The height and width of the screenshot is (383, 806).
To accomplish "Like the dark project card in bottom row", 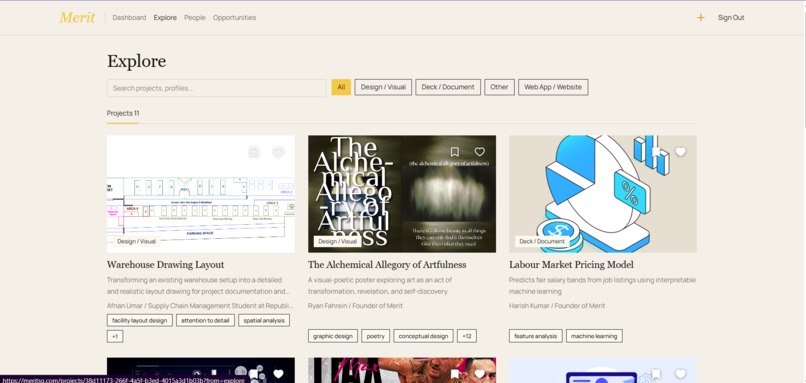I will pos(278,374).
